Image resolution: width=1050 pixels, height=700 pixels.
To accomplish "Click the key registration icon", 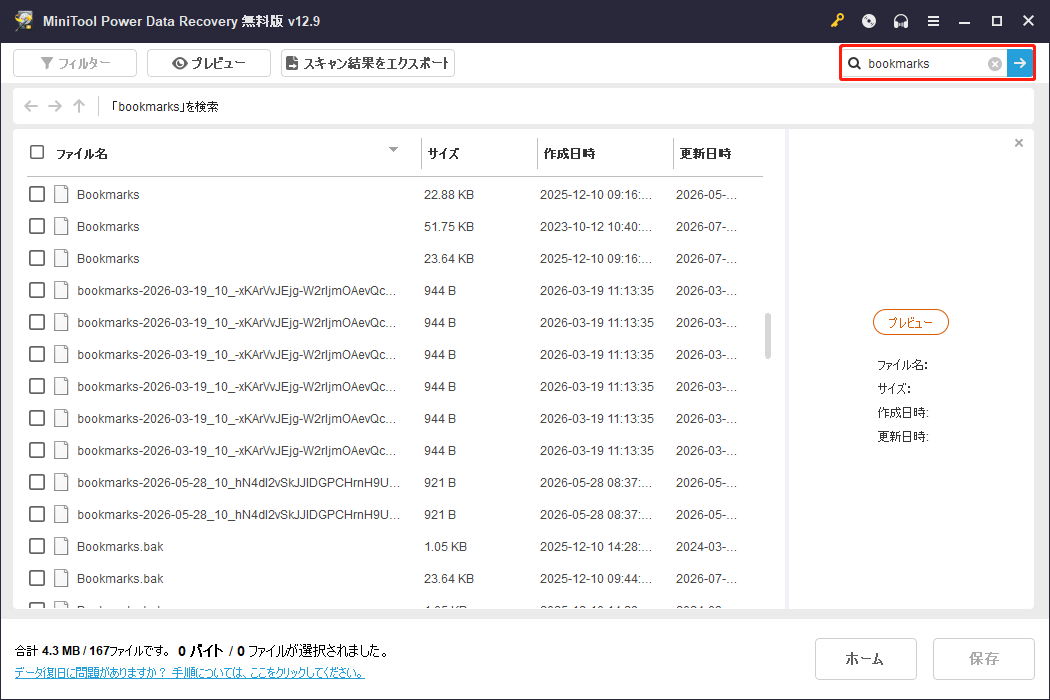I will coord(837,21).
